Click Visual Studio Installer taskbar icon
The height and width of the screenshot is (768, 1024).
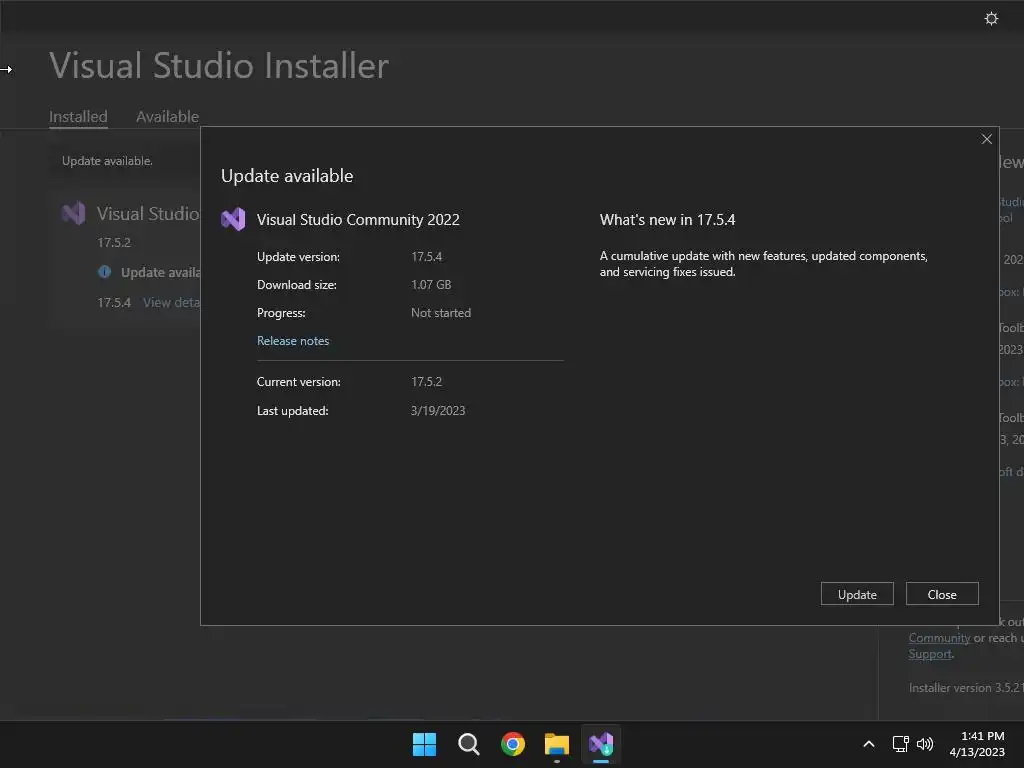[601, 744]
